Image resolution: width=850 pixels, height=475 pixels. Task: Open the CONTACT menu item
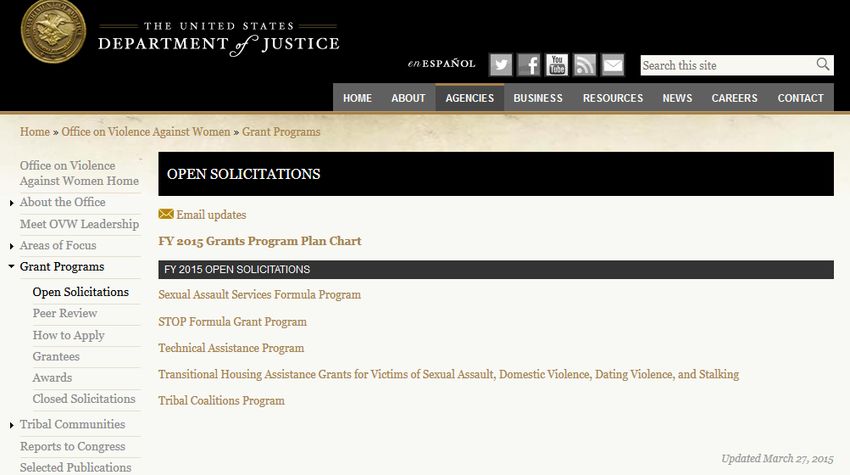coord(800,98)
